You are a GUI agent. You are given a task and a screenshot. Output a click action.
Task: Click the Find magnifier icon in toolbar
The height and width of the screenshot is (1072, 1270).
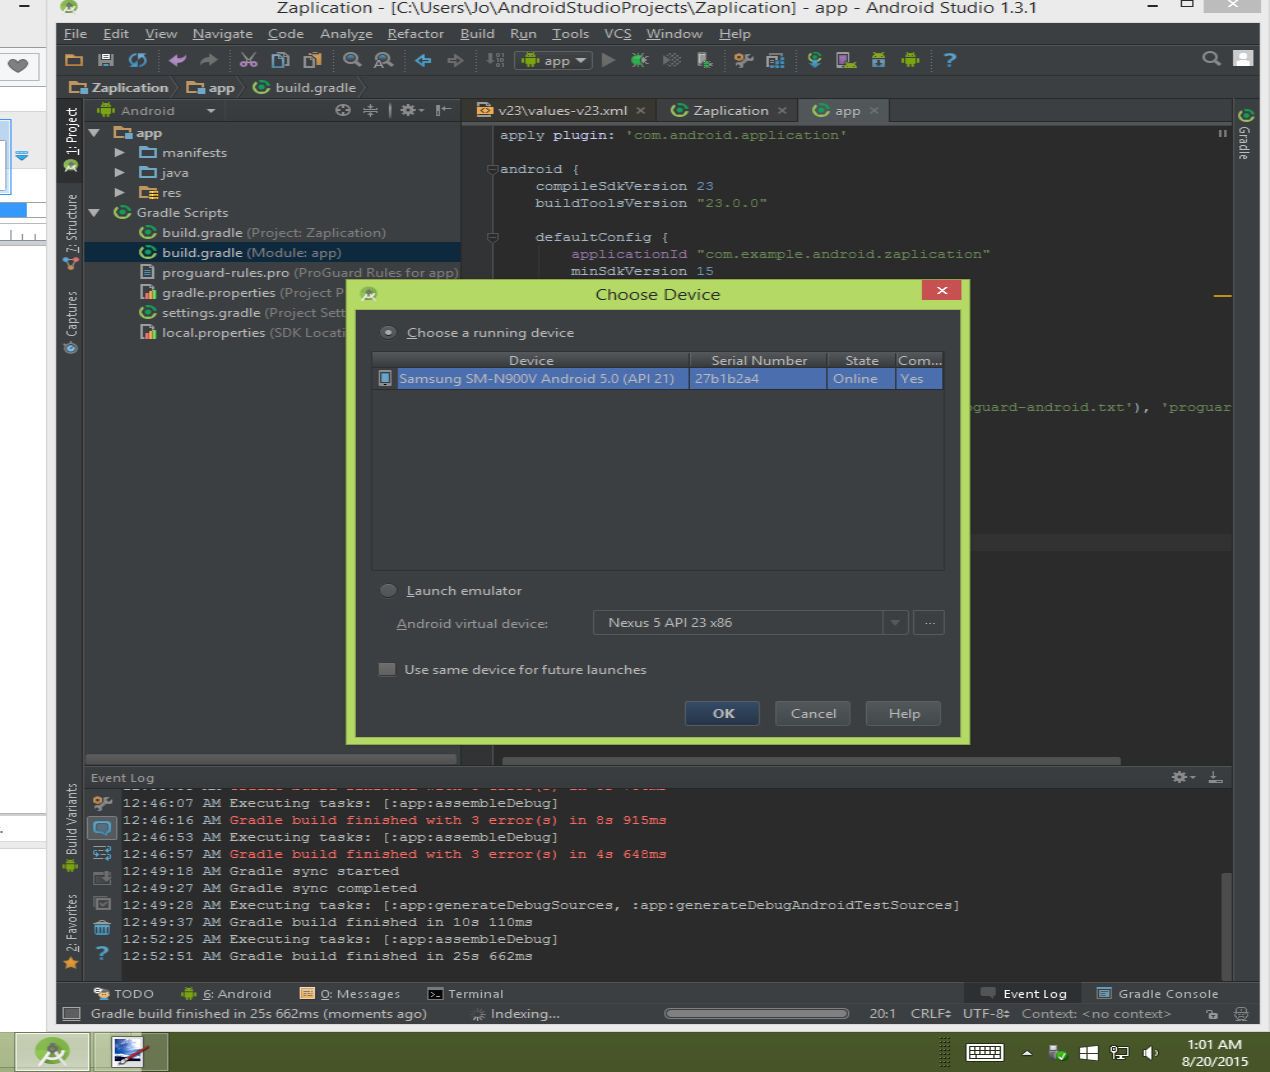pos(352,60)
